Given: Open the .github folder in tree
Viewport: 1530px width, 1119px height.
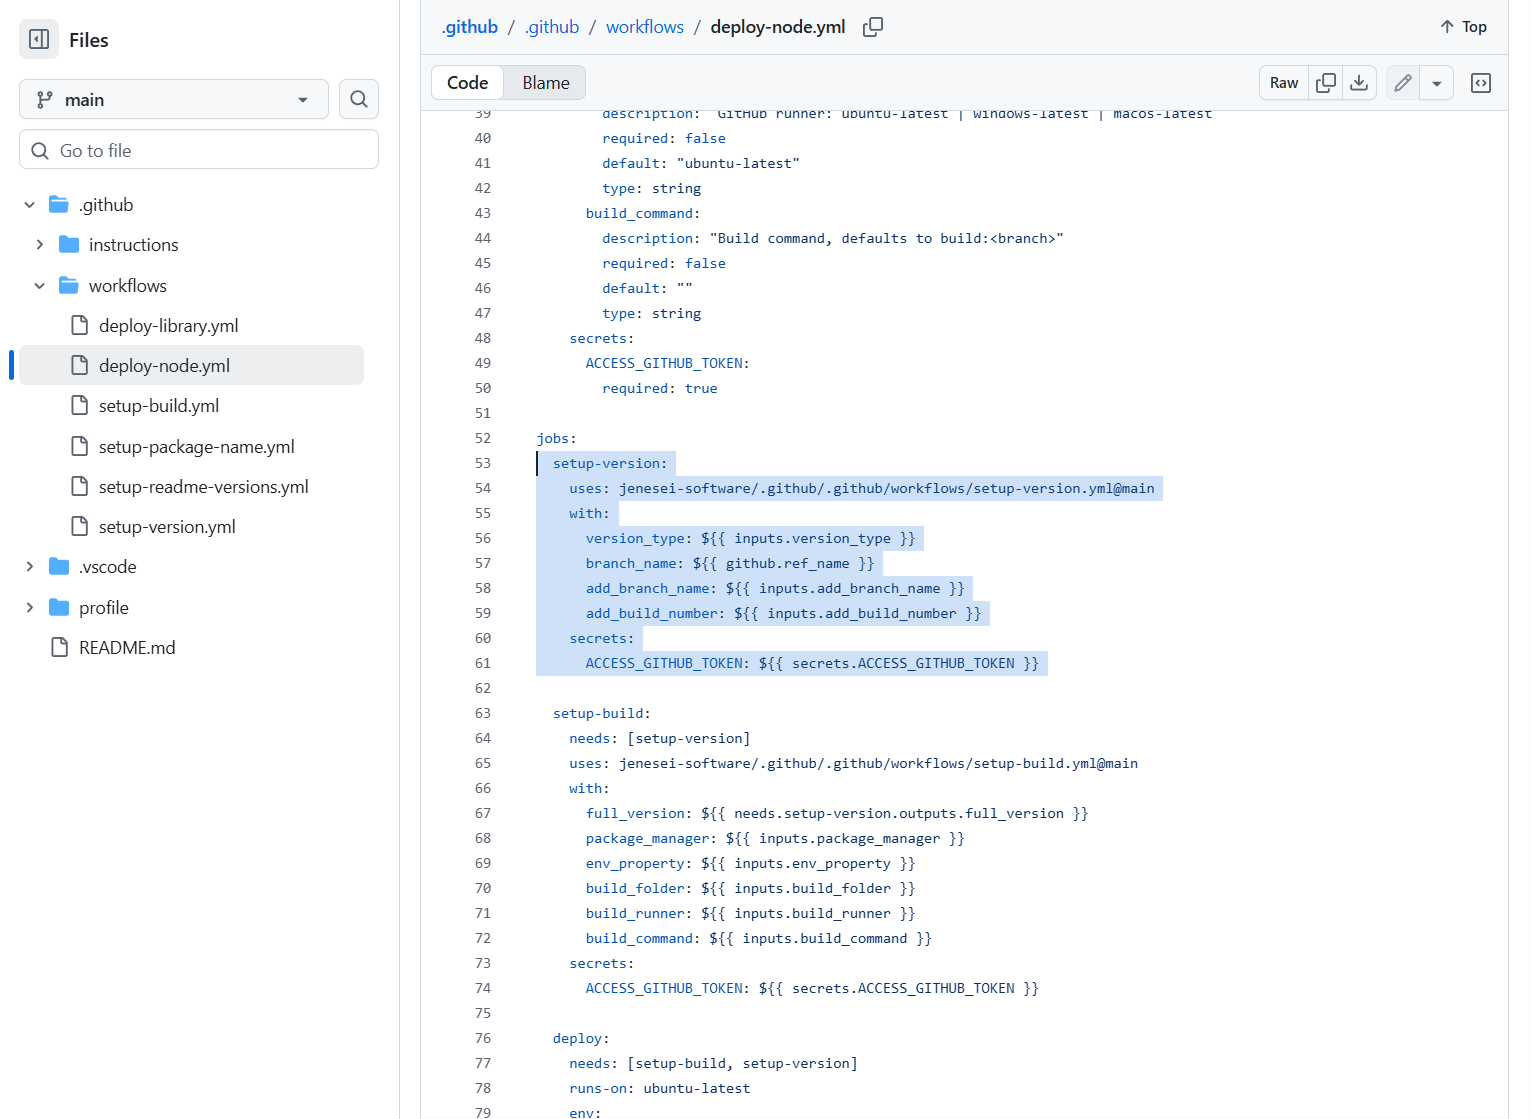Looking at the screenshot, I should pos(106,205).
